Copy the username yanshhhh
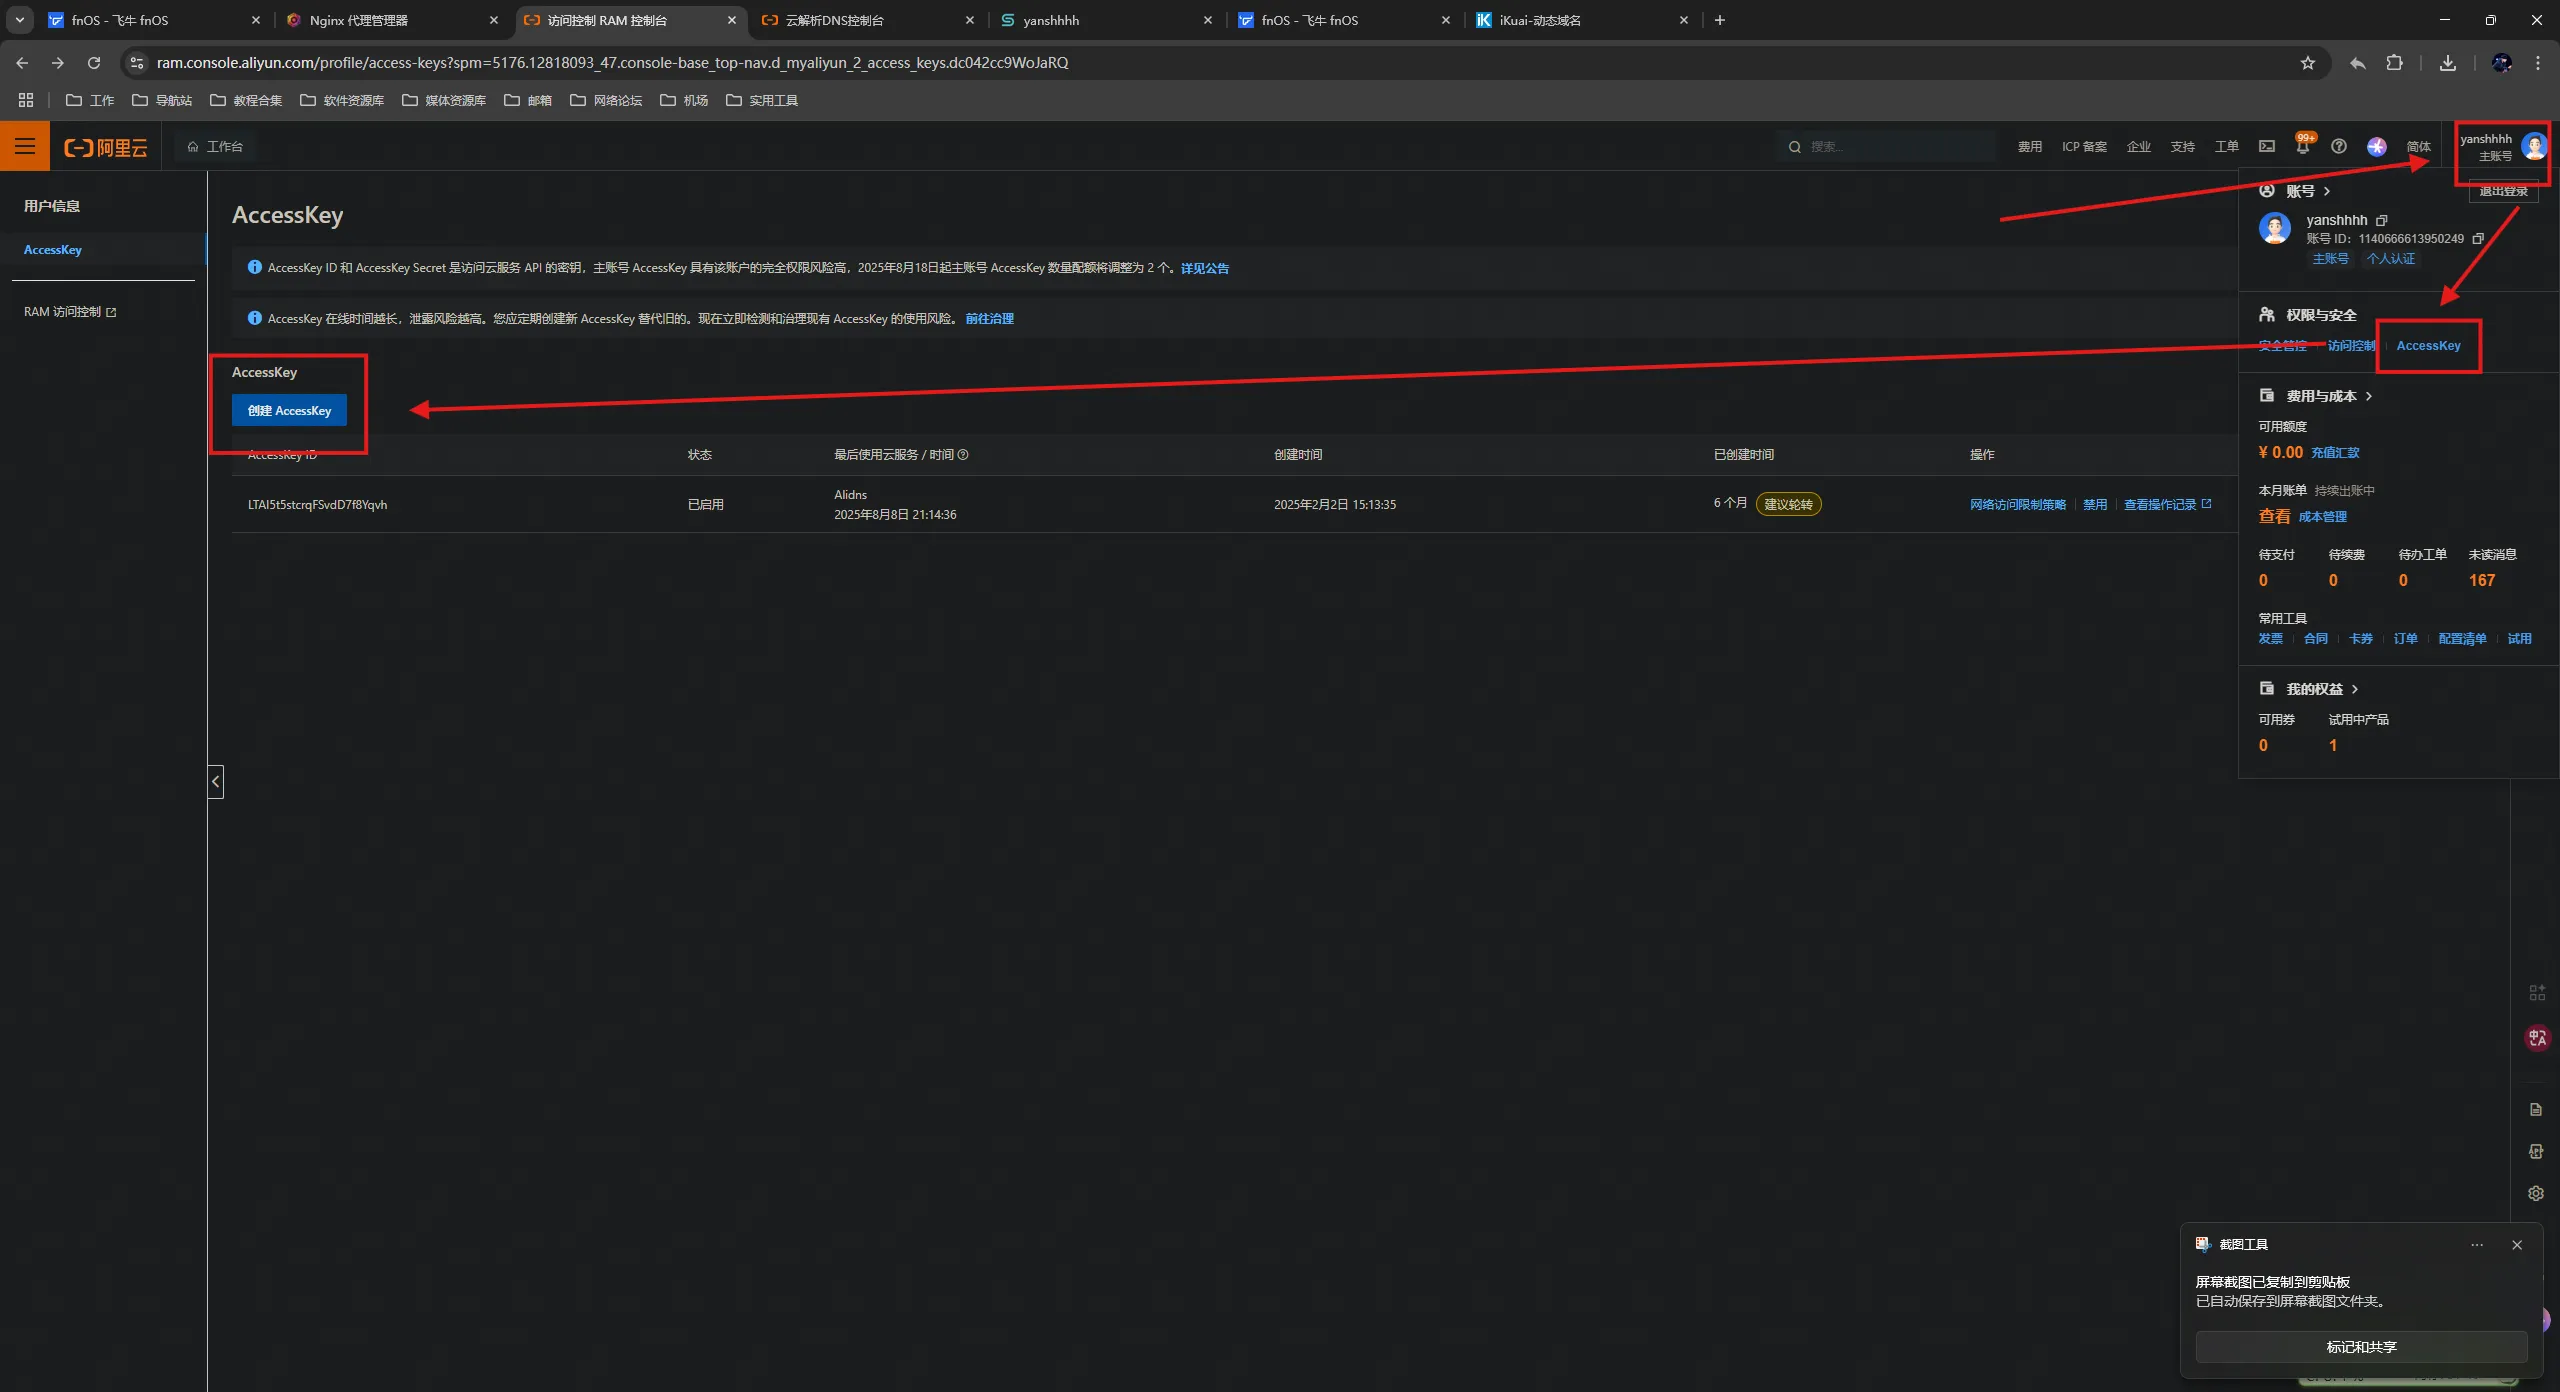This screenshot has width=2560, height=1392. pyautogui.click(x=2381, y=220)
